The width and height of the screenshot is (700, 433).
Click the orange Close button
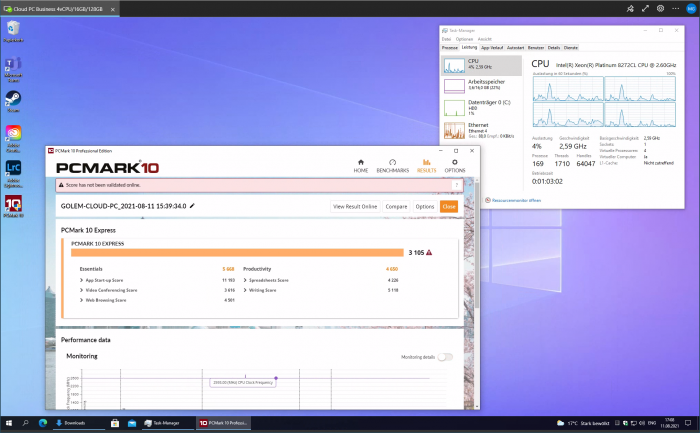point(449,206)
